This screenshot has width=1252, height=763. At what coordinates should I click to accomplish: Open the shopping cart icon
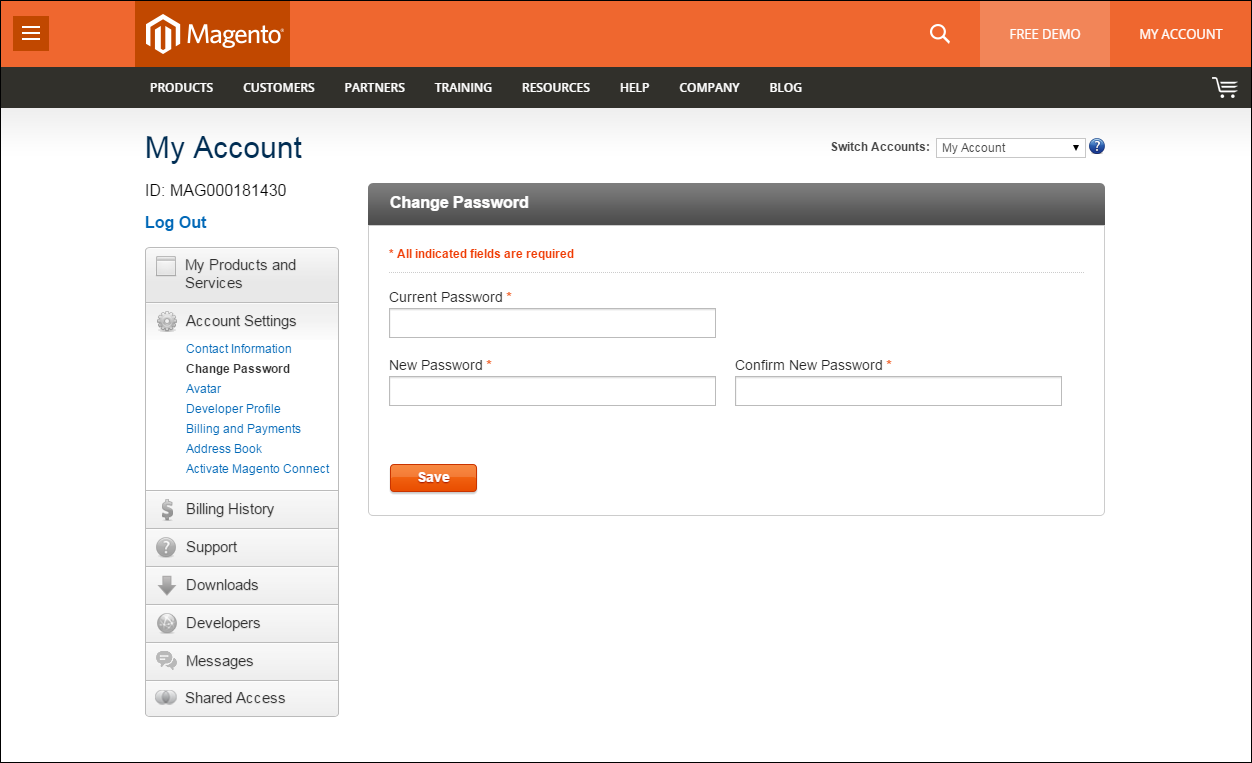coord(1224,88)
